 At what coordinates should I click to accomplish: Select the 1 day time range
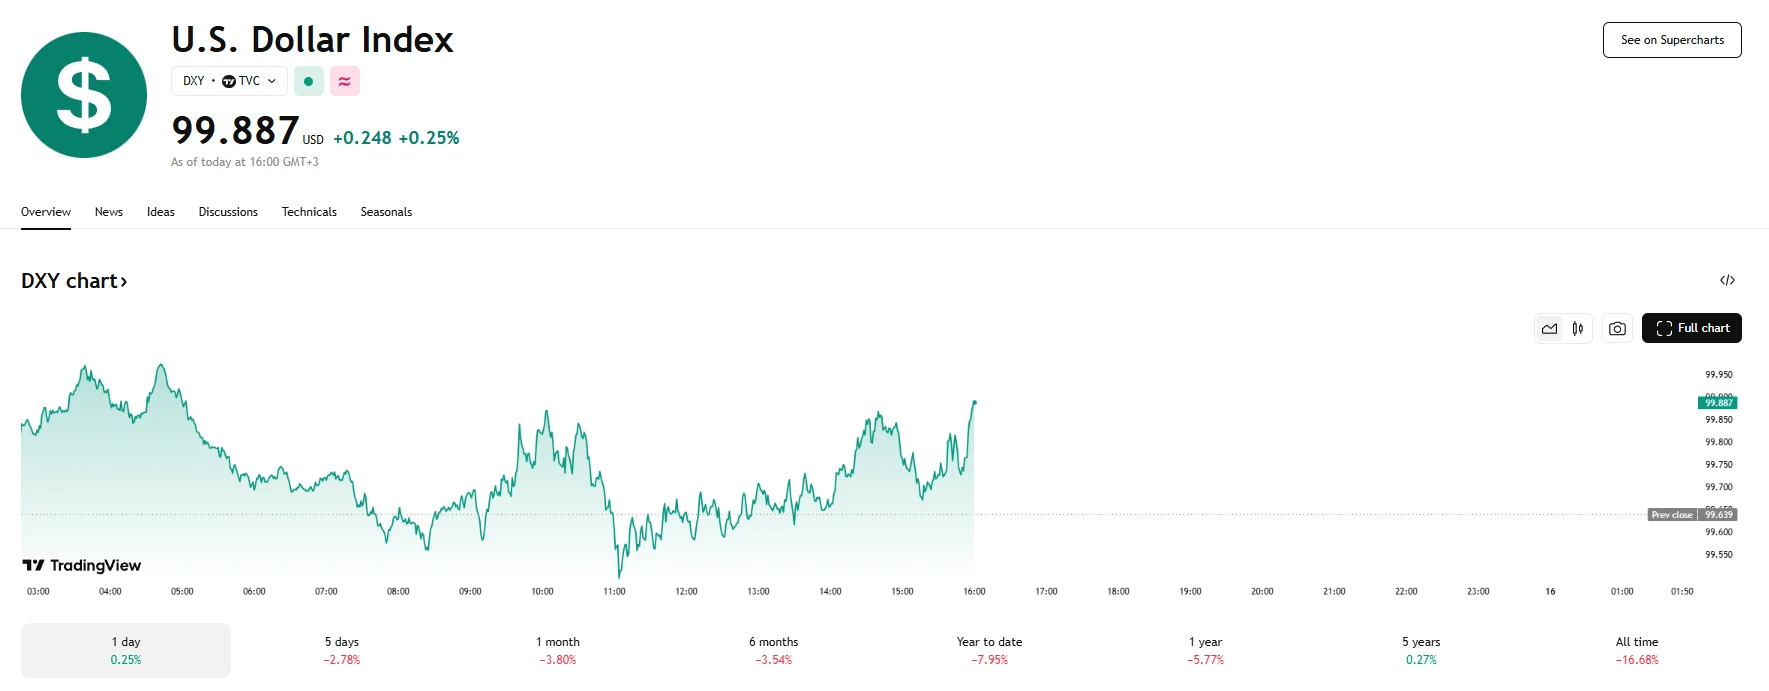point(126,650)
